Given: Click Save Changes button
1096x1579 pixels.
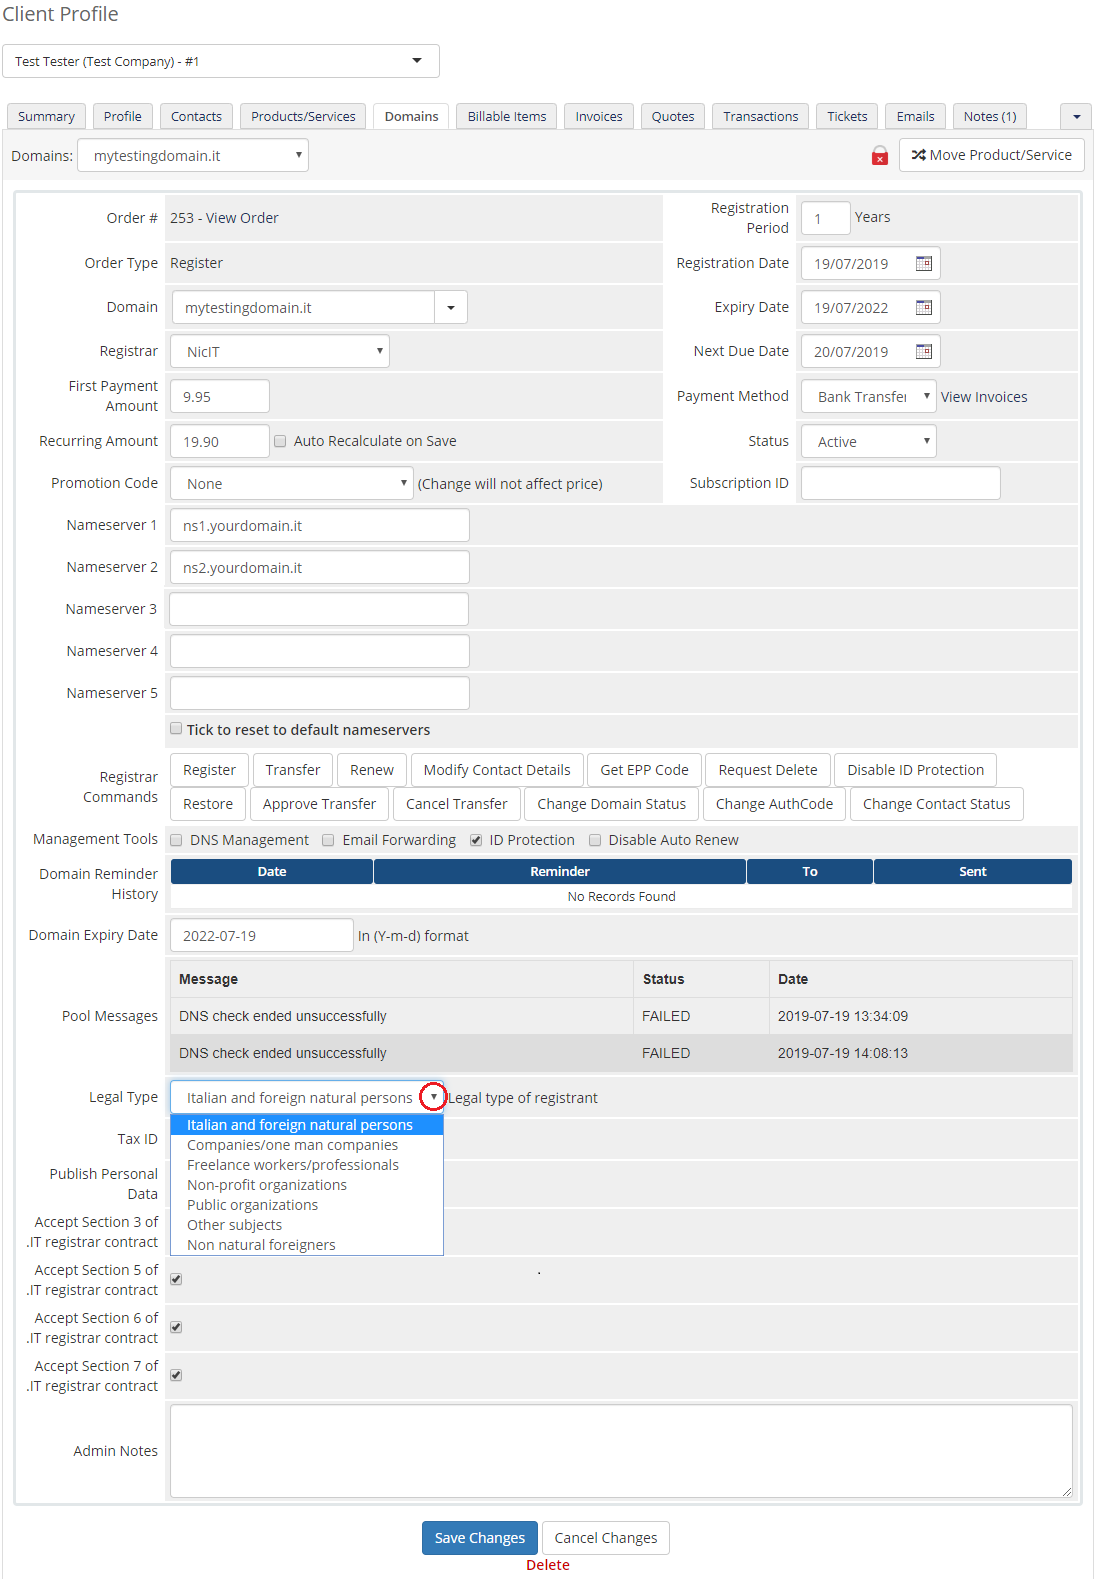Looking at the screenshot, I should [x=480, y=1538].
